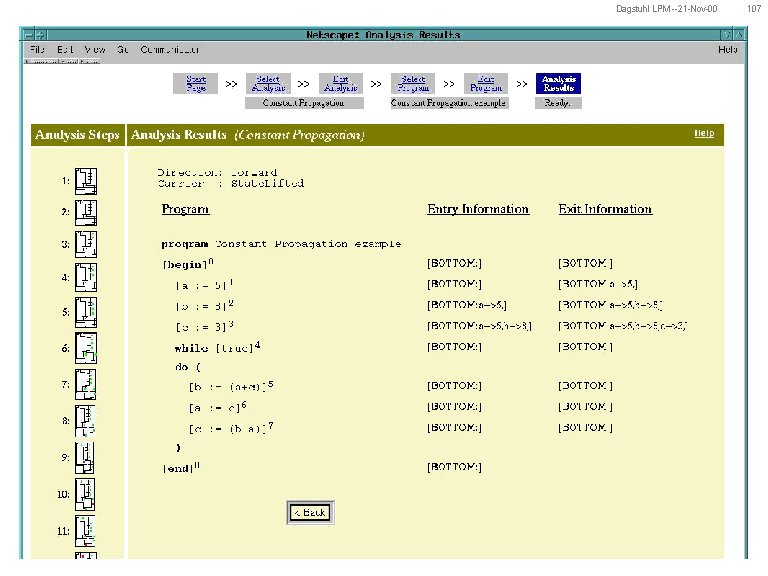Screen dimensions: 768x576
Task: Open analysis step 2 thumbnail
Action: [x=86, y=212]
